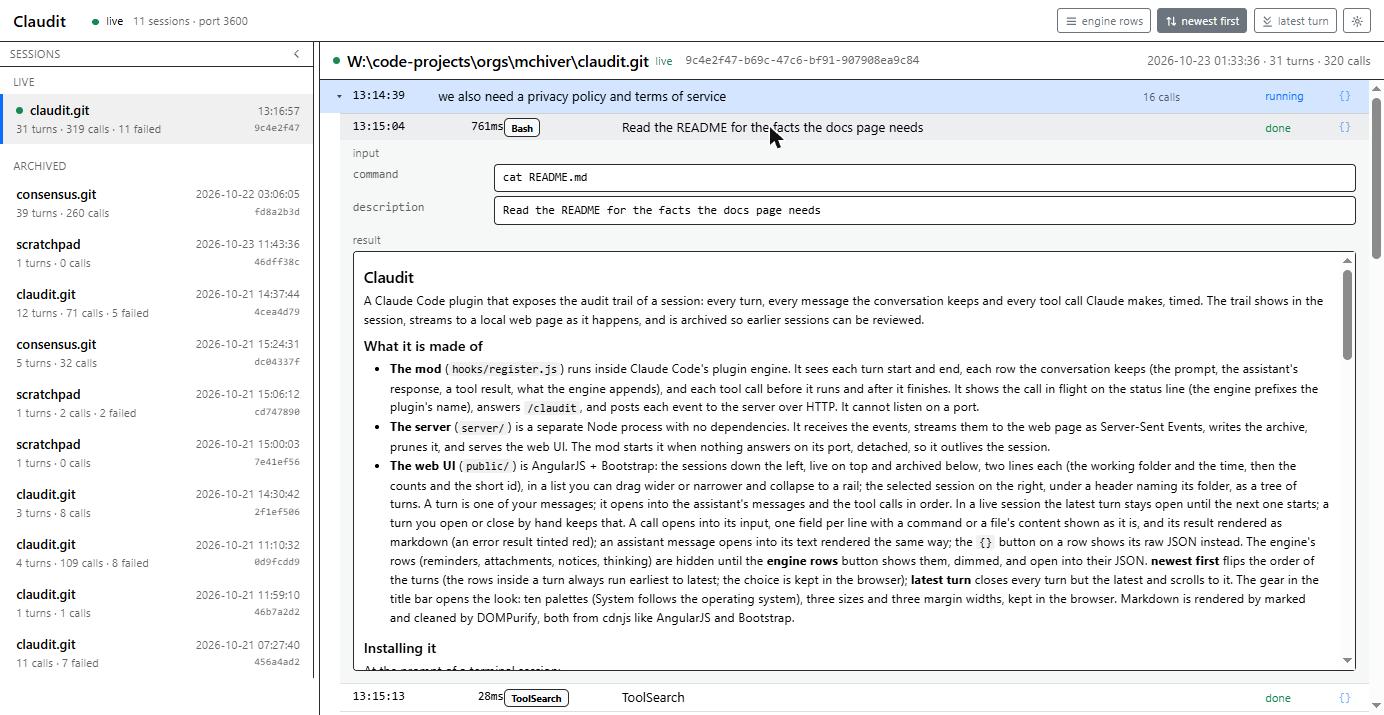This screenshot has width=1384, height=715.
Task: Toggle newest first ordering
Action: (1201, 20)
